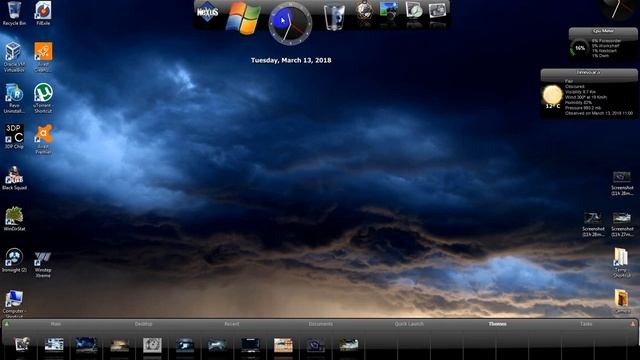The width and height of the screenshot is (640, 360).
Task: Open the glass recycle bin in the dock
Action: pyautogui.click(x=334, y=17)
